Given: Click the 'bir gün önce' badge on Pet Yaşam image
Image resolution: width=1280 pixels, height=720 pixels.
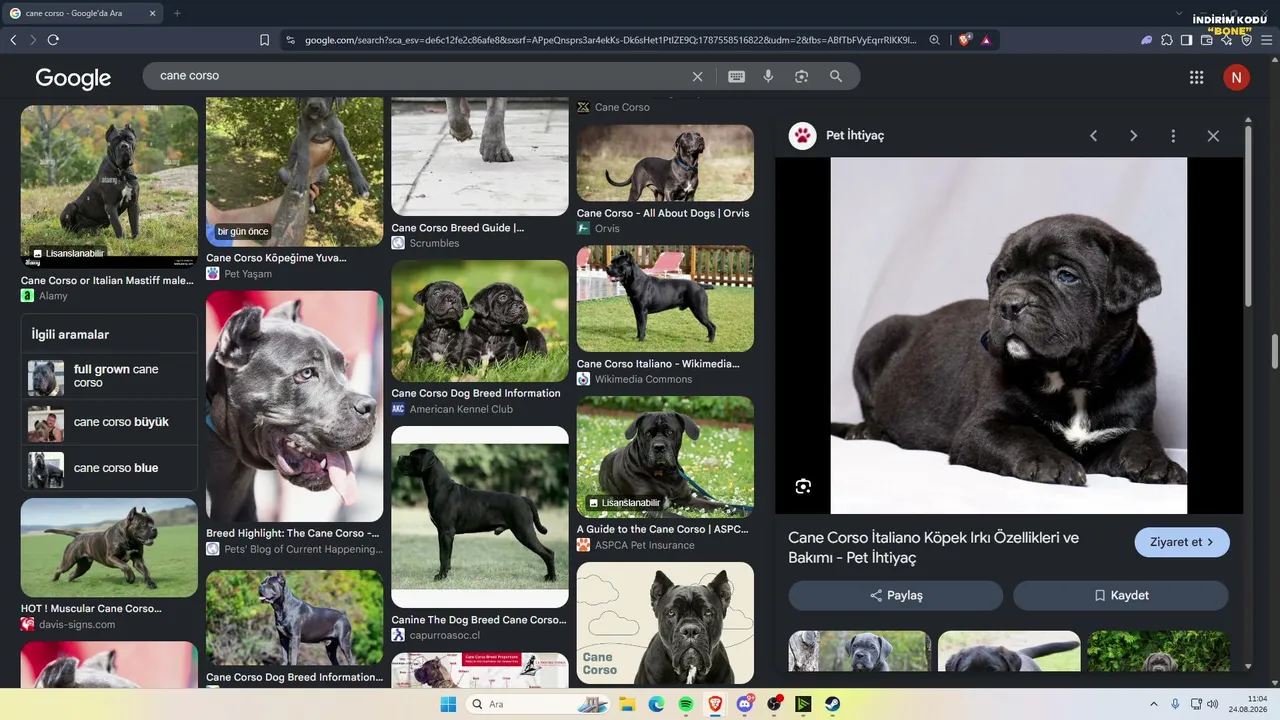Looking at the screenshot, I should [x=243, y=232].
